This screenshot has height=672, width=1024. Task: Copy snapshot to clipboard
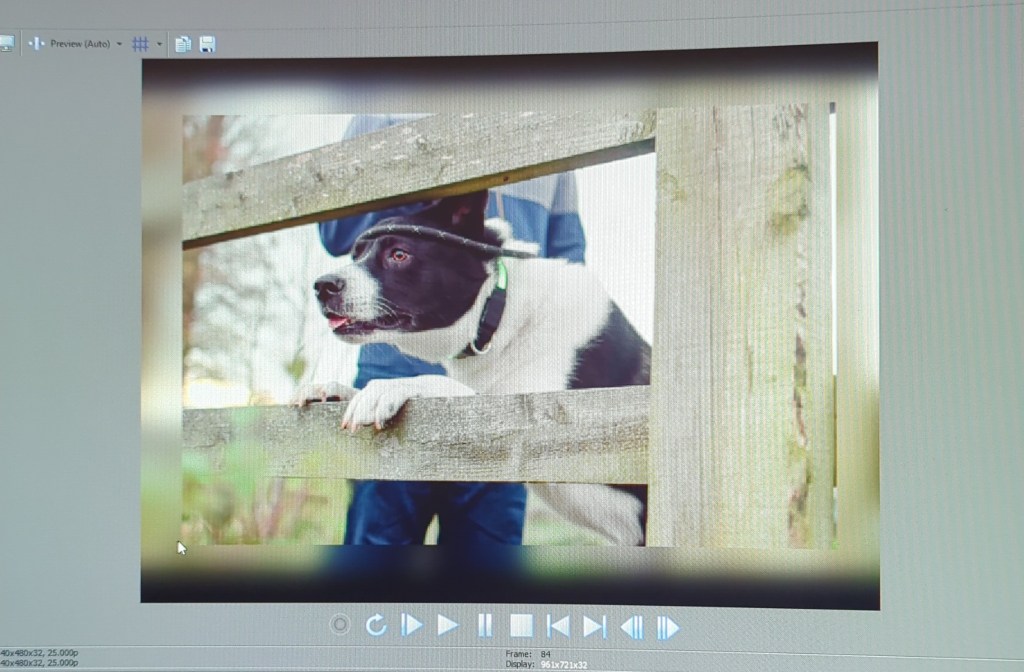[x=183, y=44]
